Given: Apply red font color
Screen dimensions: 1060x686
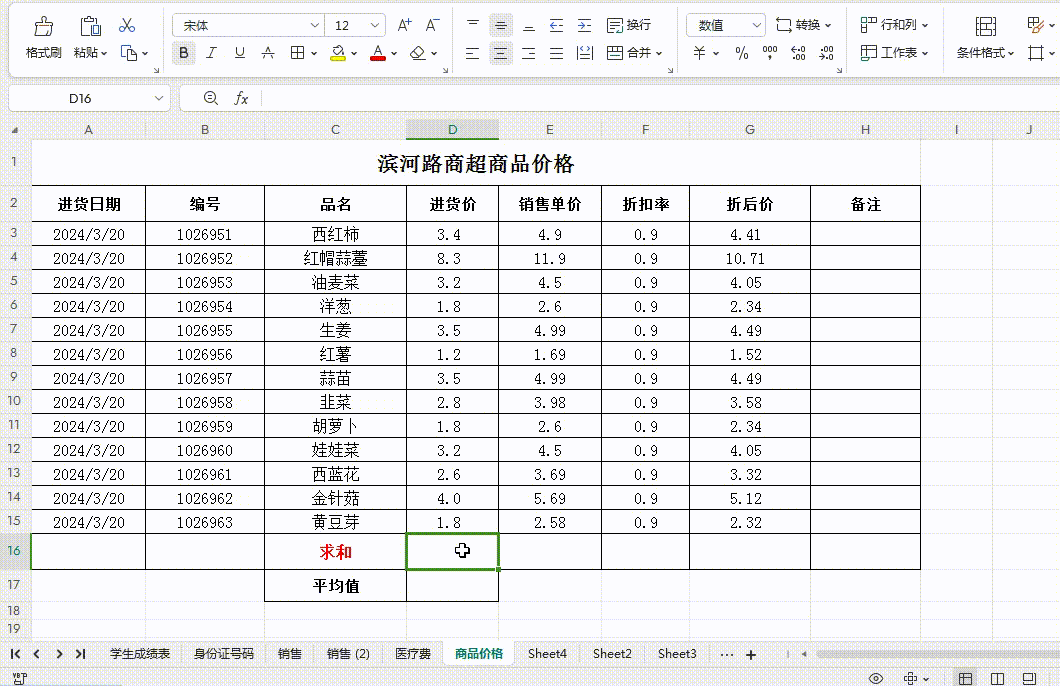Looking at the screenshot, I should coord(378,53).
